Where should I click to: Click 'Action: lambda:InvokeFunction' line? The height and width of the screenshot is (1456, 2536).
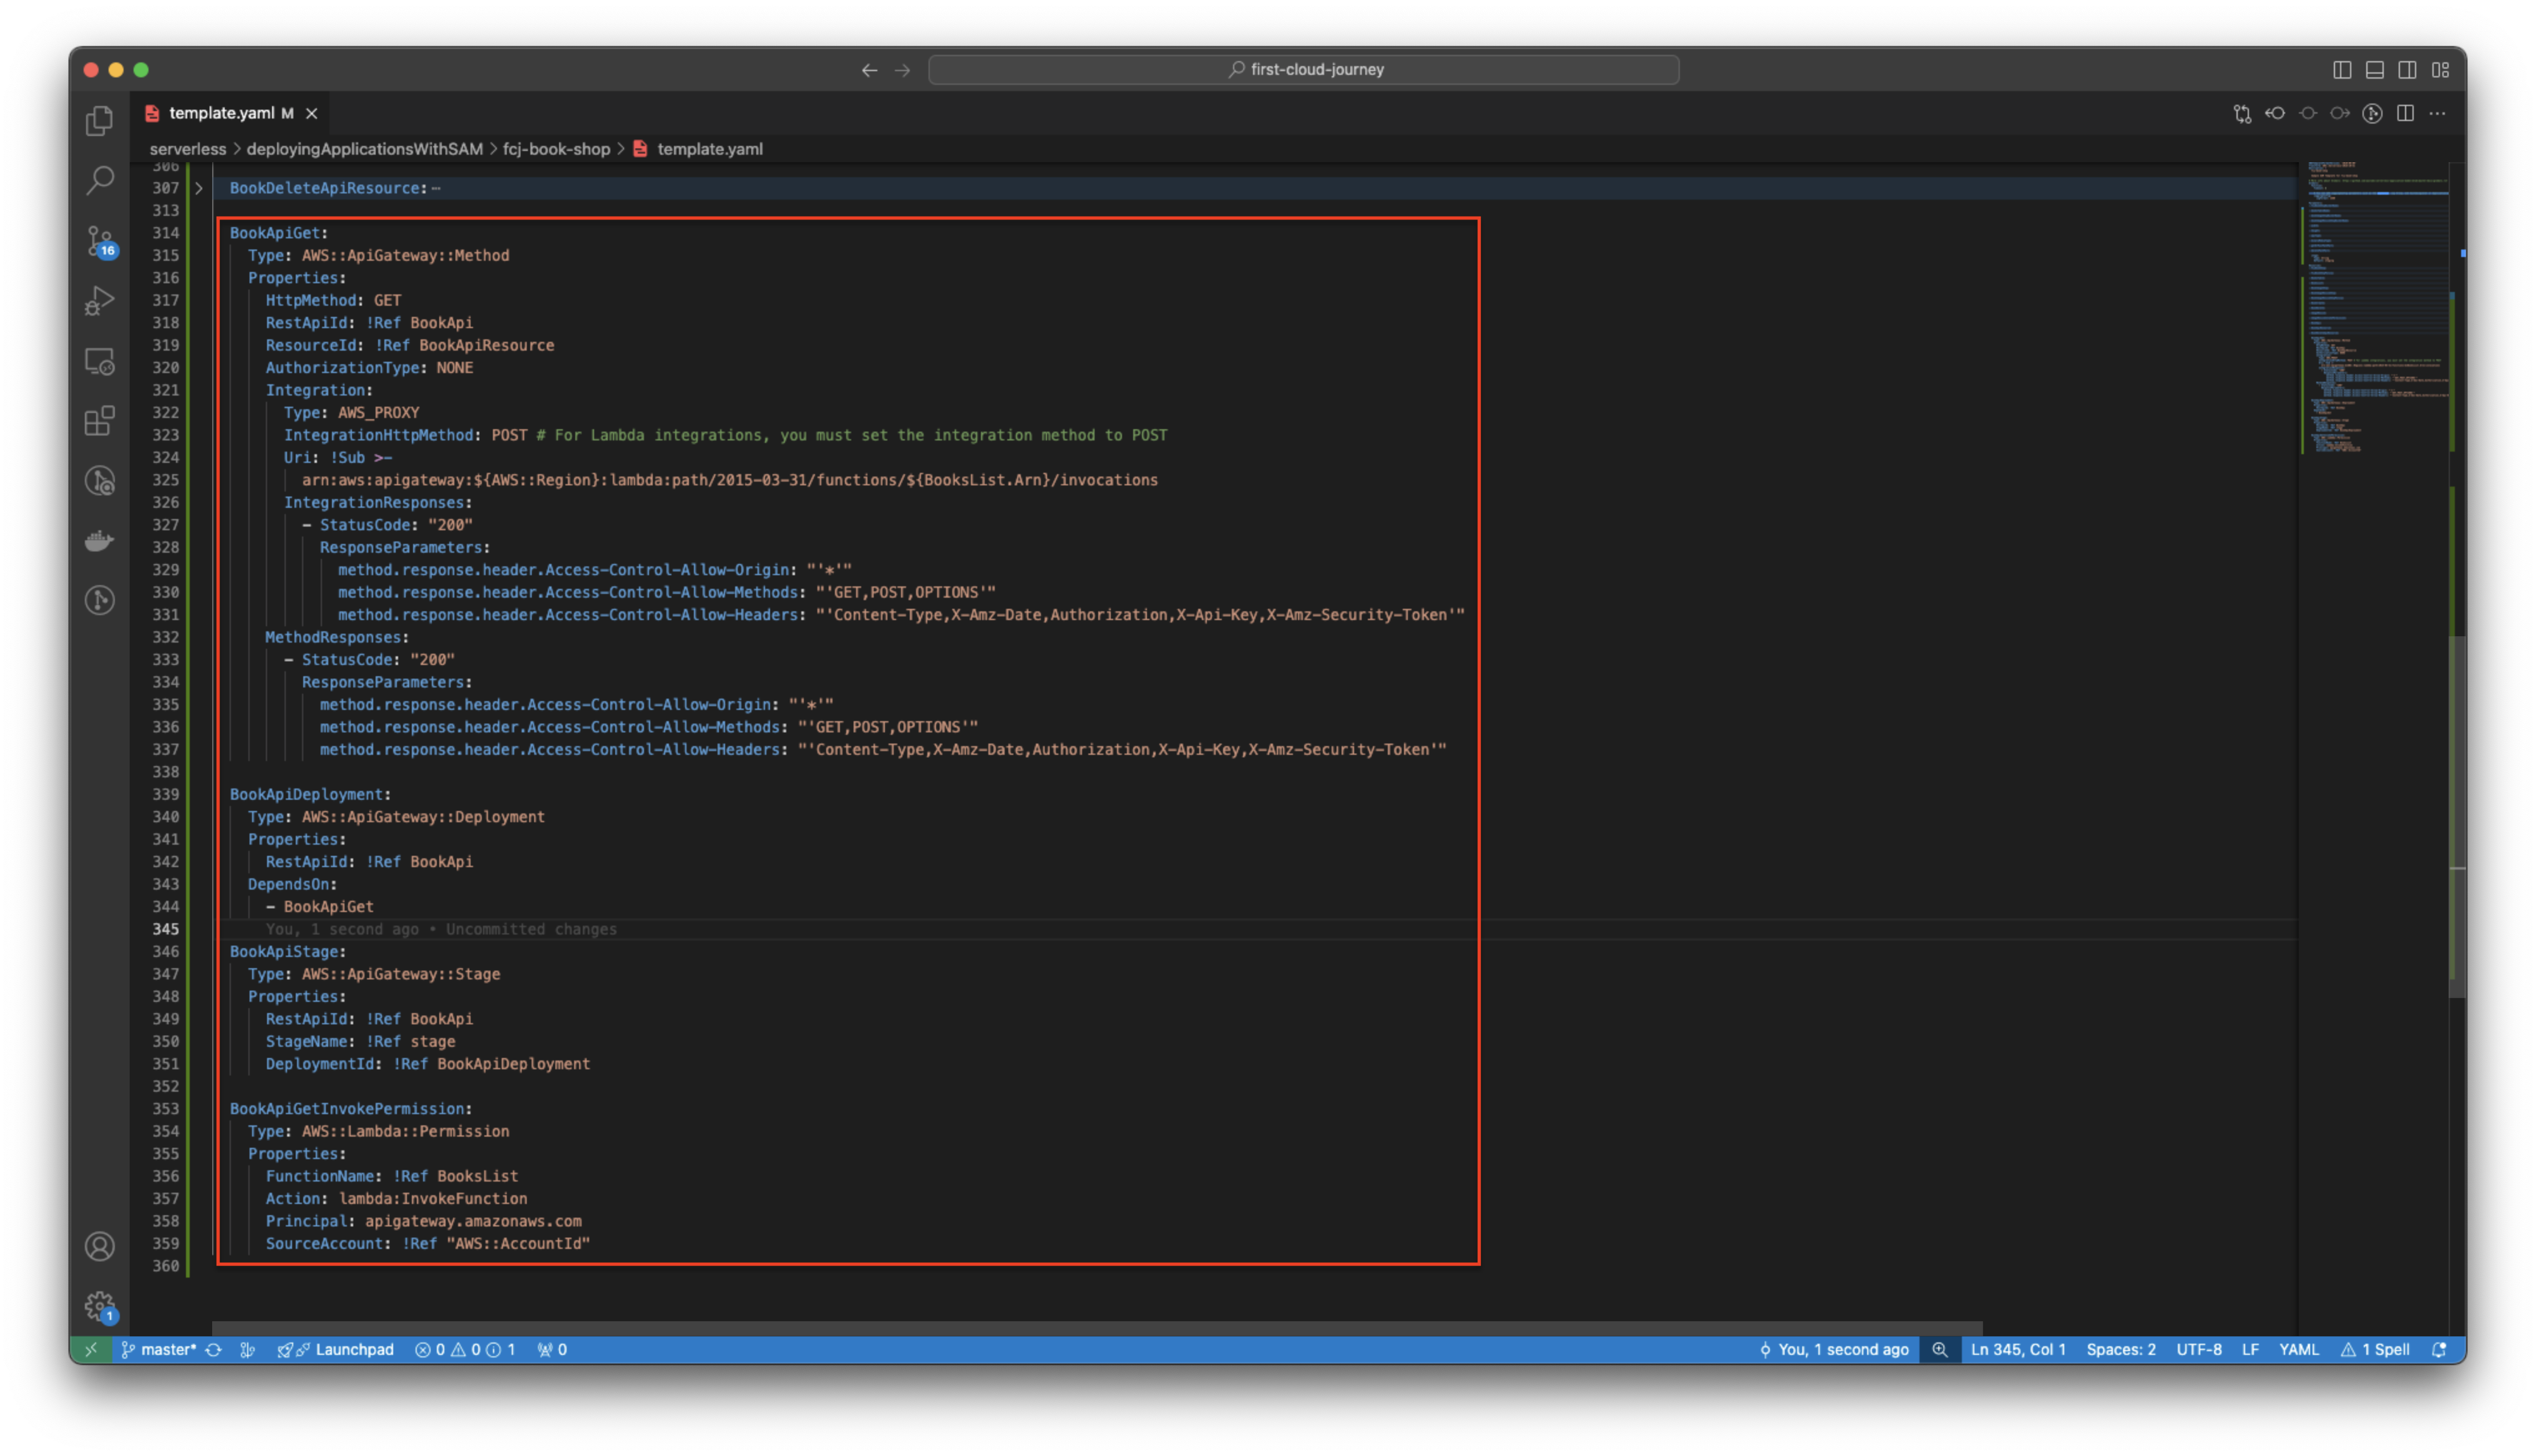(396, 1198)
